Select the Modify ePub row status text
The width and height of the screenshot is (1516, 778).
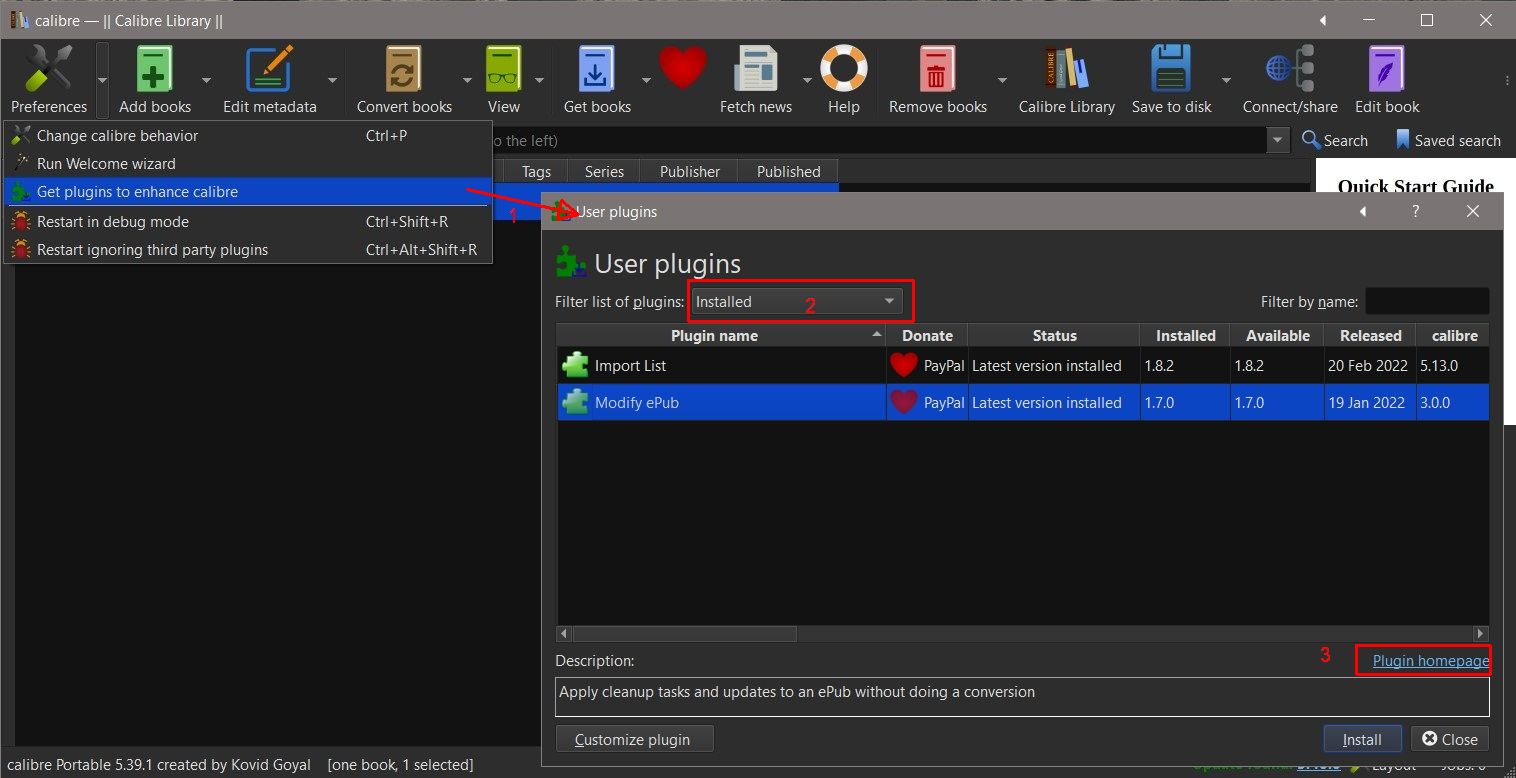[1046, 402]
